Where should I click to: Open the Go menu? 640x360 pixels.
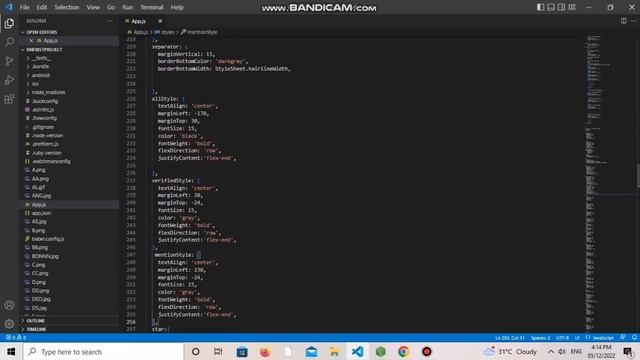(111, 7)
